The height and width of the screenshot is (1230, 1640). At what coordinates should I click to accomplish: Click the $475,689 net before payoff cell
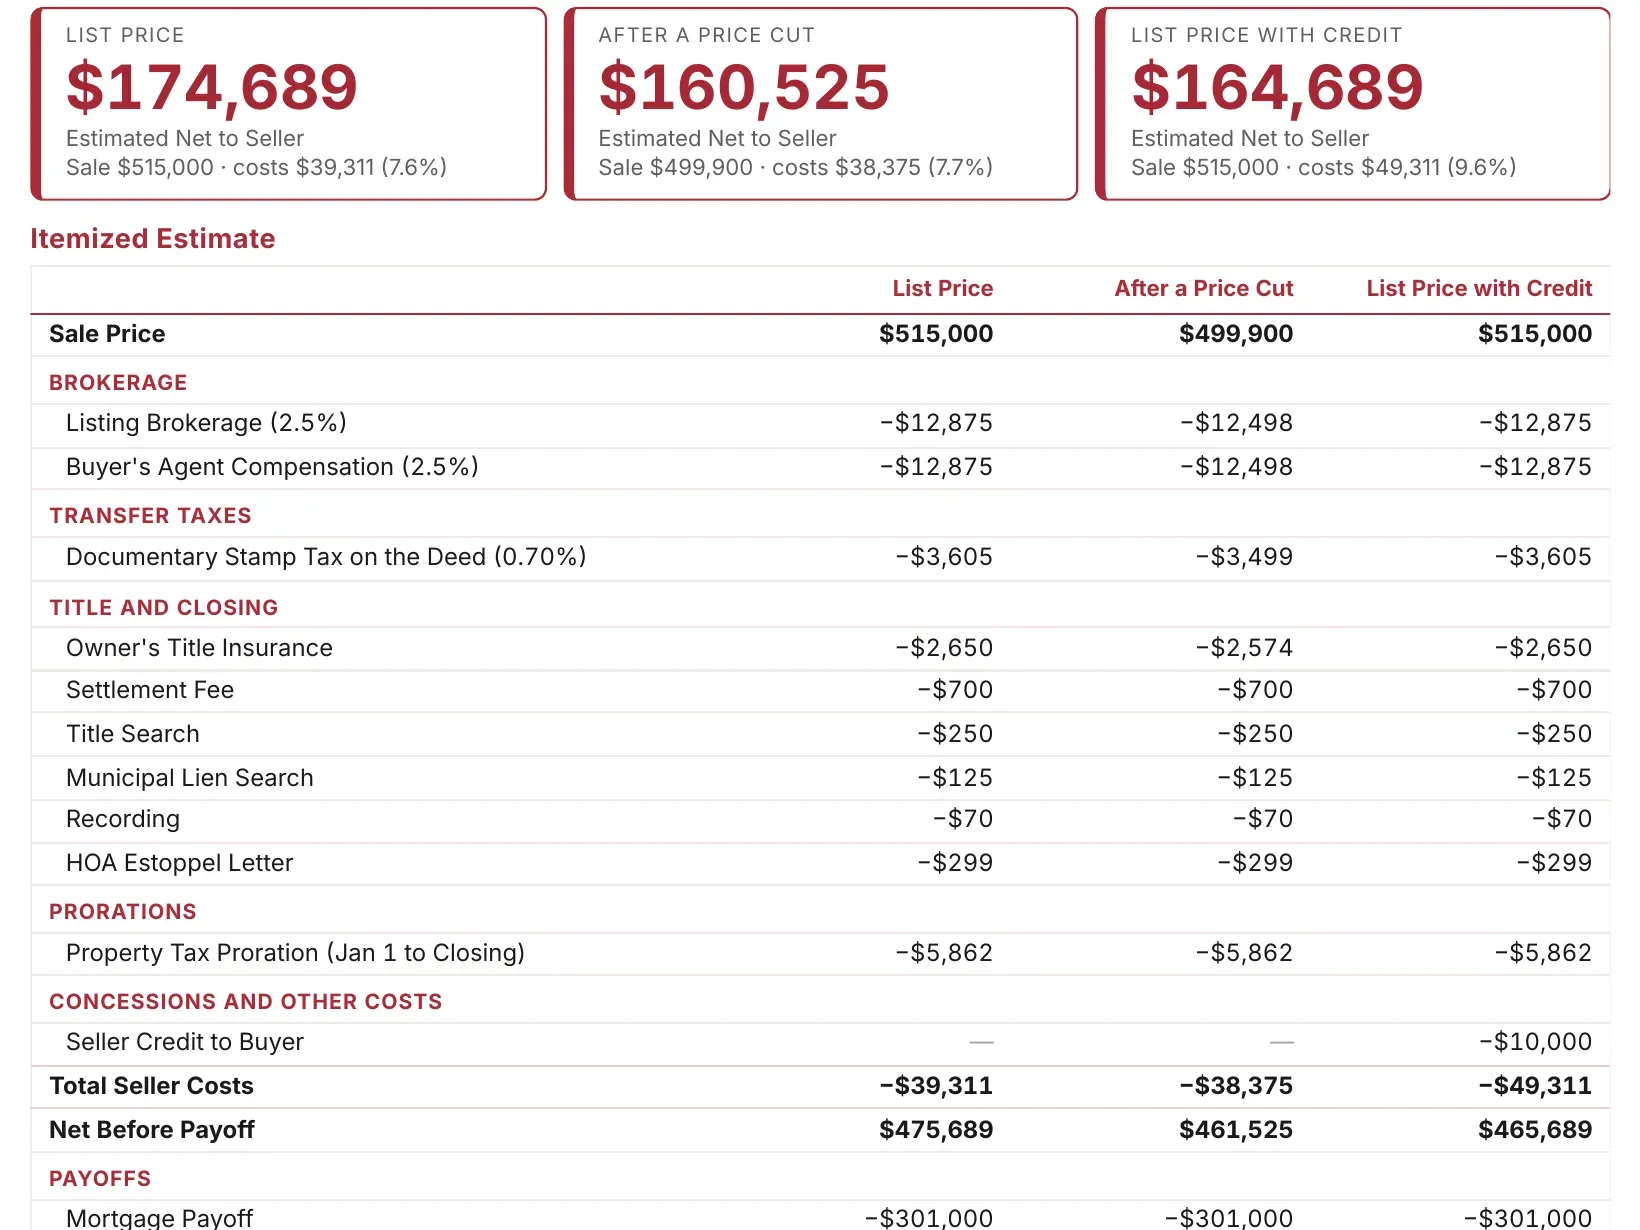(936, 1130)
